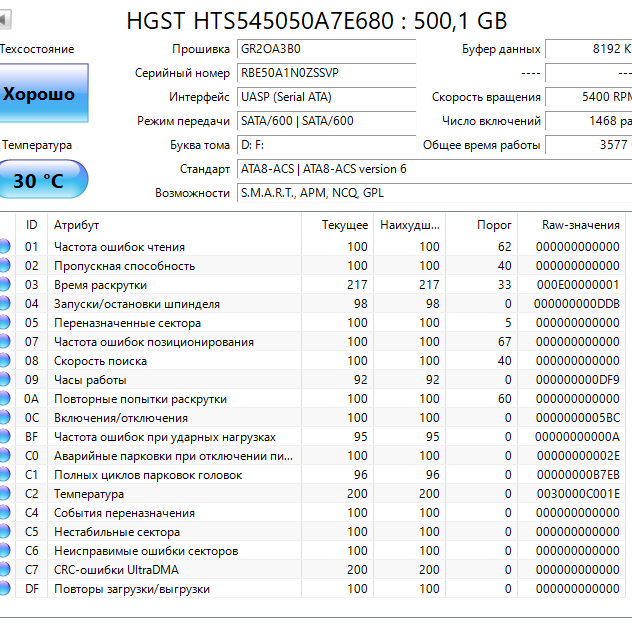The image size is (632, 625).
Task: Click the Стандарт field ATA8-ACS
Action: [x=434, y=169]
